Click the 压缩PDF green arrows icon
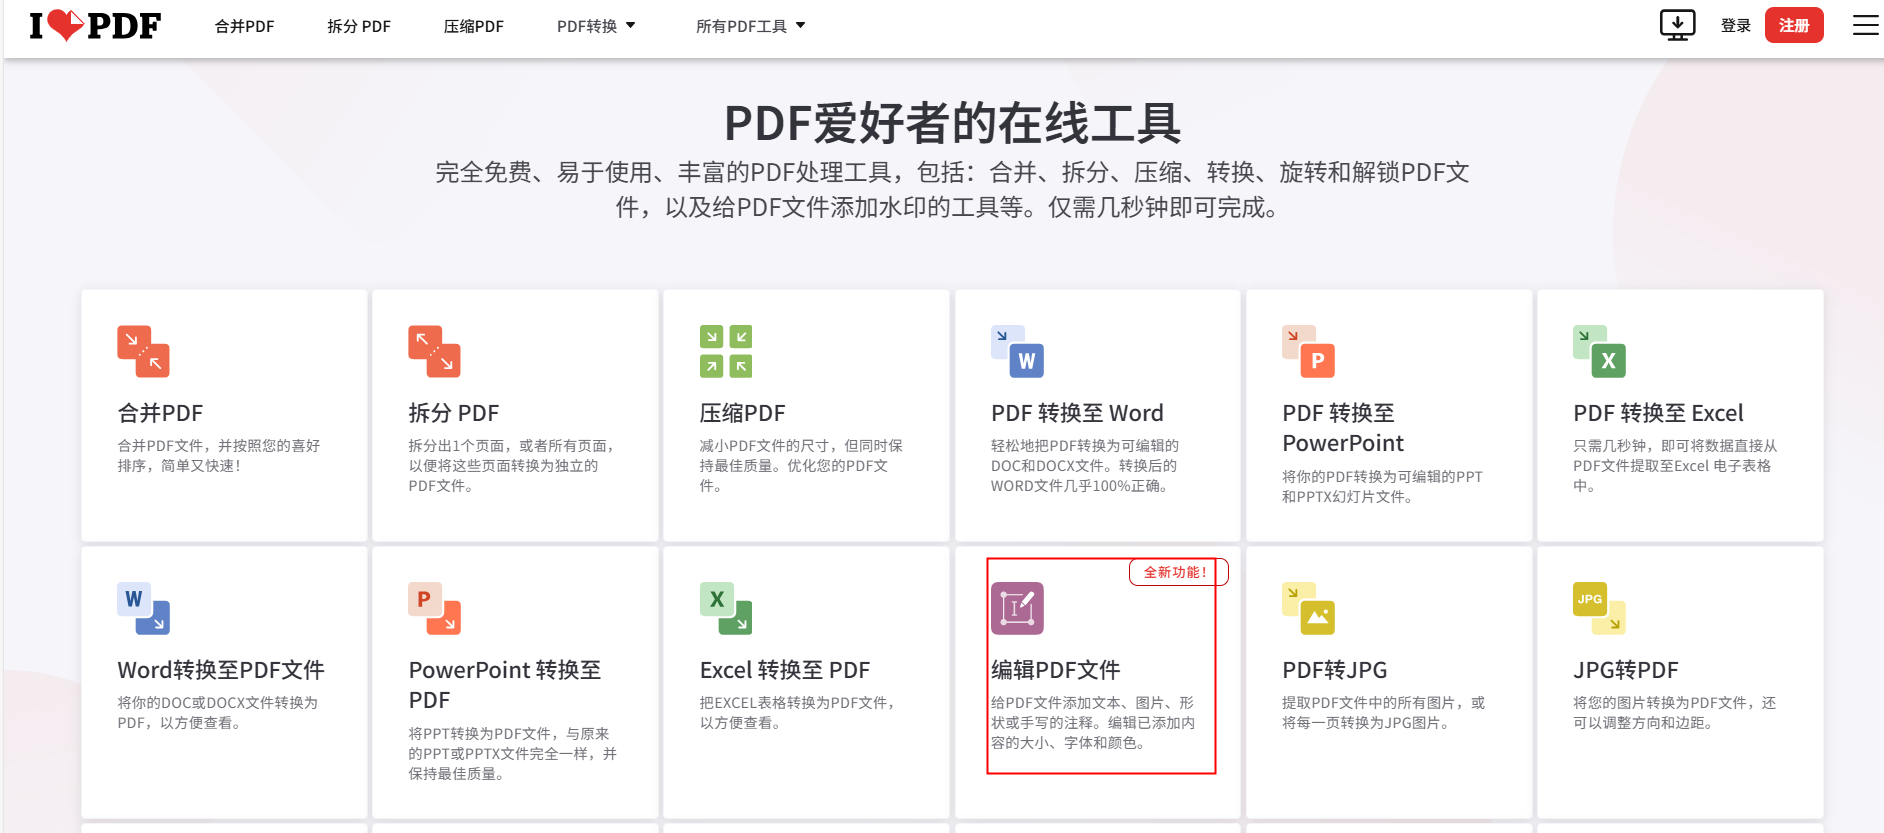This screenshot has width=1884, height=833. click(x=726, y=351)
